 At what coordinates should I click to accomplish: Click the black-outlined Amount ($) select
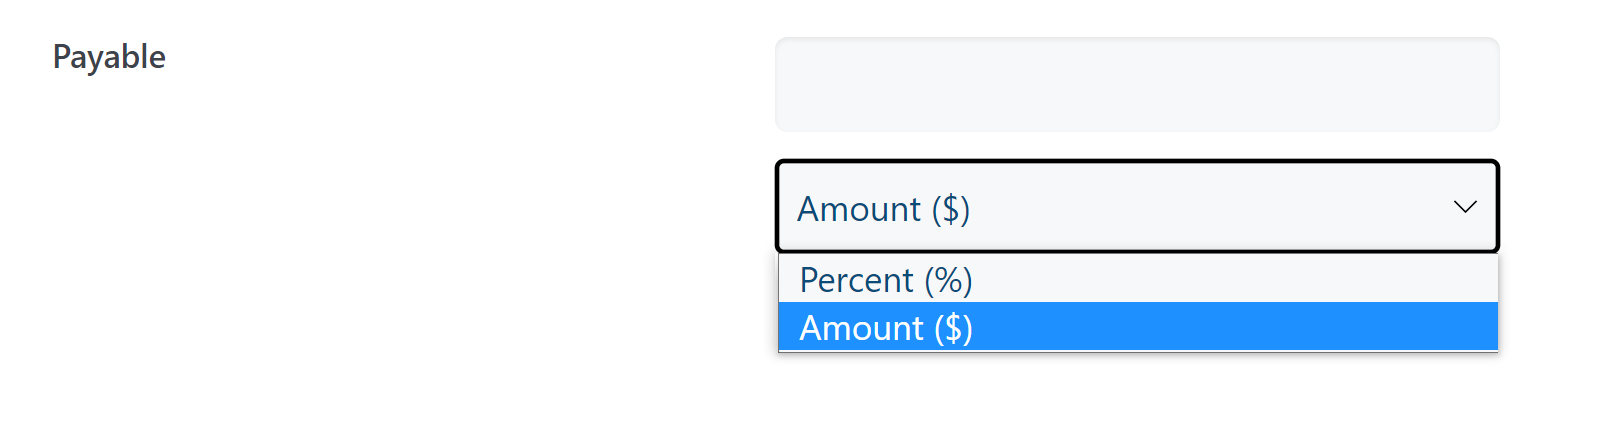coord(1137,207)
